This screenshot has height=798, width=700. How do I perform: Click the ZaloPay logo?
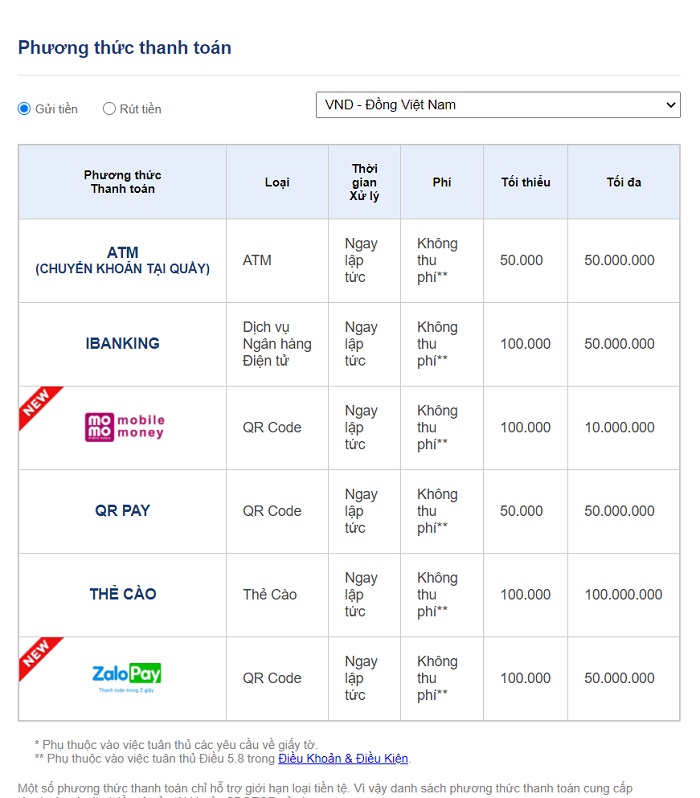click(x=126, y=677)
